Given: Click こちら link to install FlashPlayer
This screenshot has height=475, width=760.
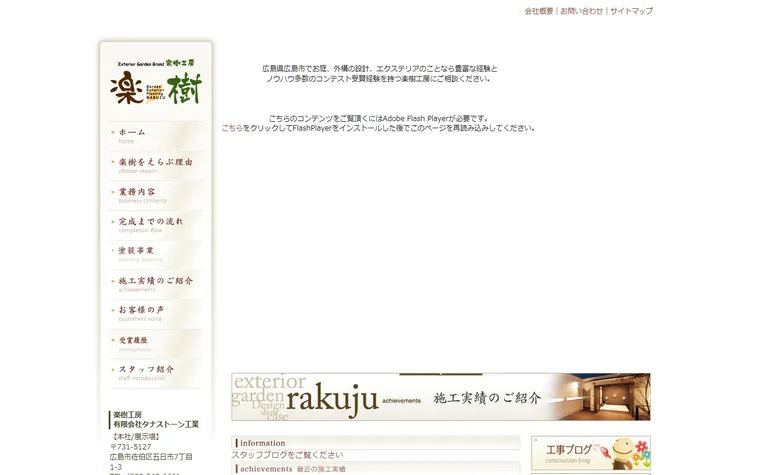Looking at the screenshot, I should tap(232, 128).
